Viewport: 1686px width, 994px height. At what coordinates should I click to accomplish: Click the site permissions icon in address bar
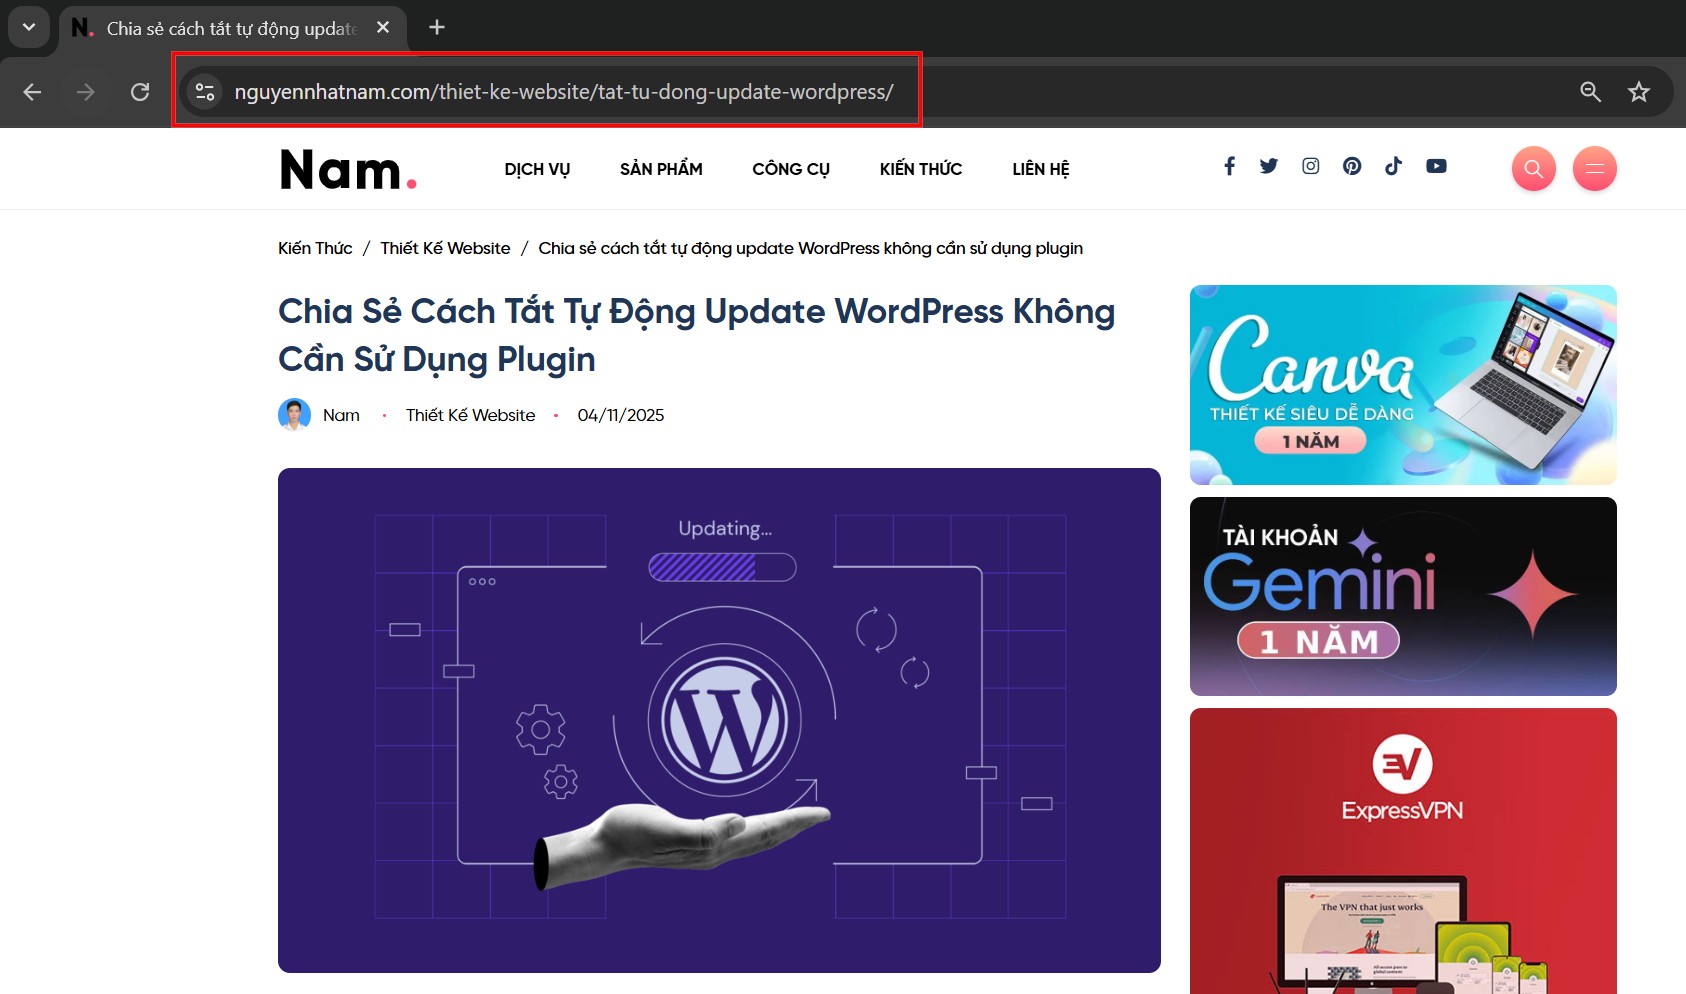205,91
